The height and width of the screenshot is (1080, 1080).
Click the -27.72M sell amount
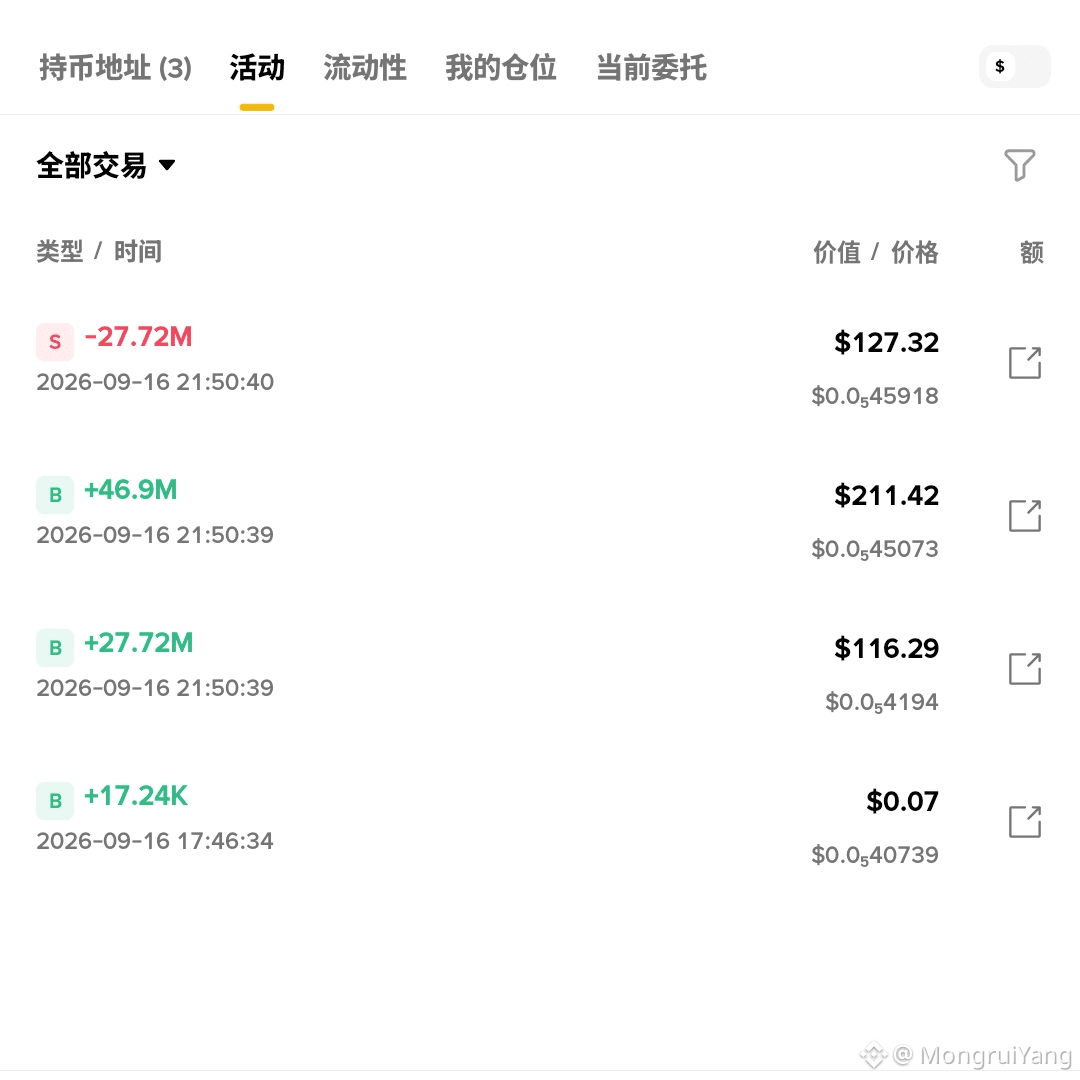tap(138, 337)
